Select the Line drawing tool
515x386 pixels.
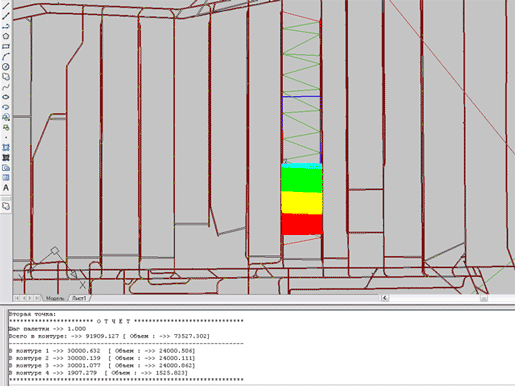point(6,6)
